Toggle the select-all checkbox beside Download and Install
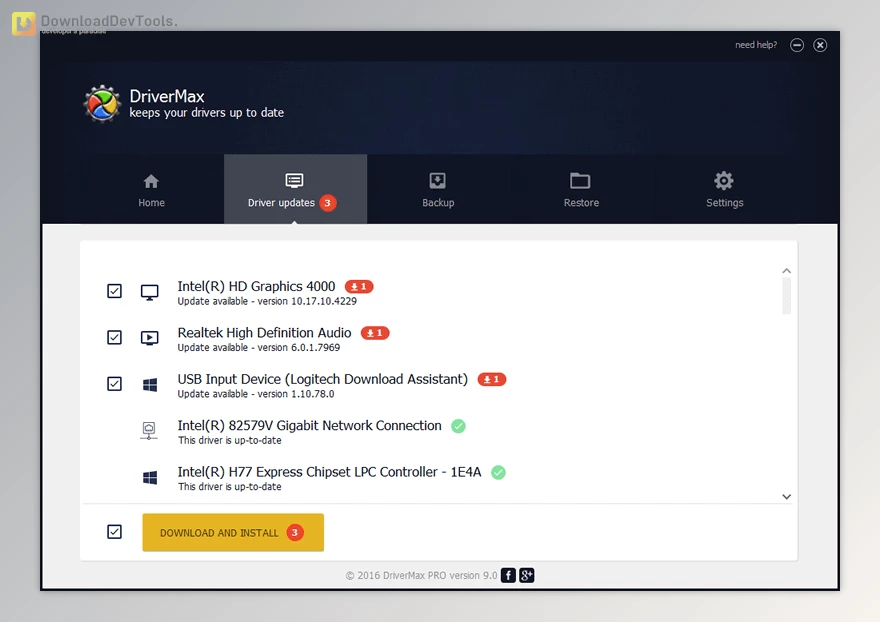The image size is (880, 622). click(114, 532)
